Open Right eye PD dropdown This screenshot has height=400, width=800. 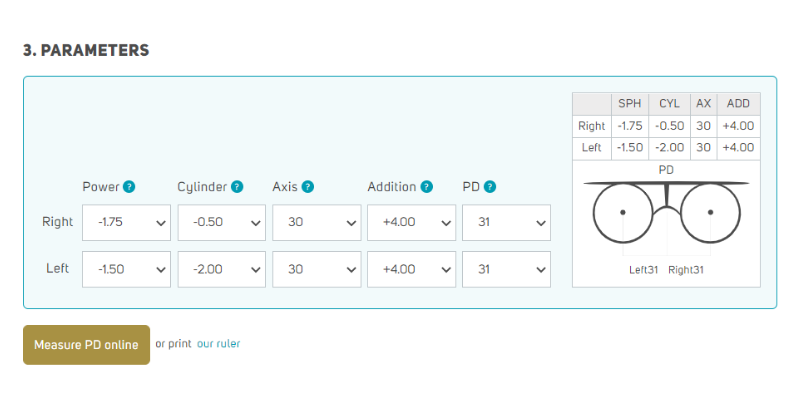[x=506, y=223]
